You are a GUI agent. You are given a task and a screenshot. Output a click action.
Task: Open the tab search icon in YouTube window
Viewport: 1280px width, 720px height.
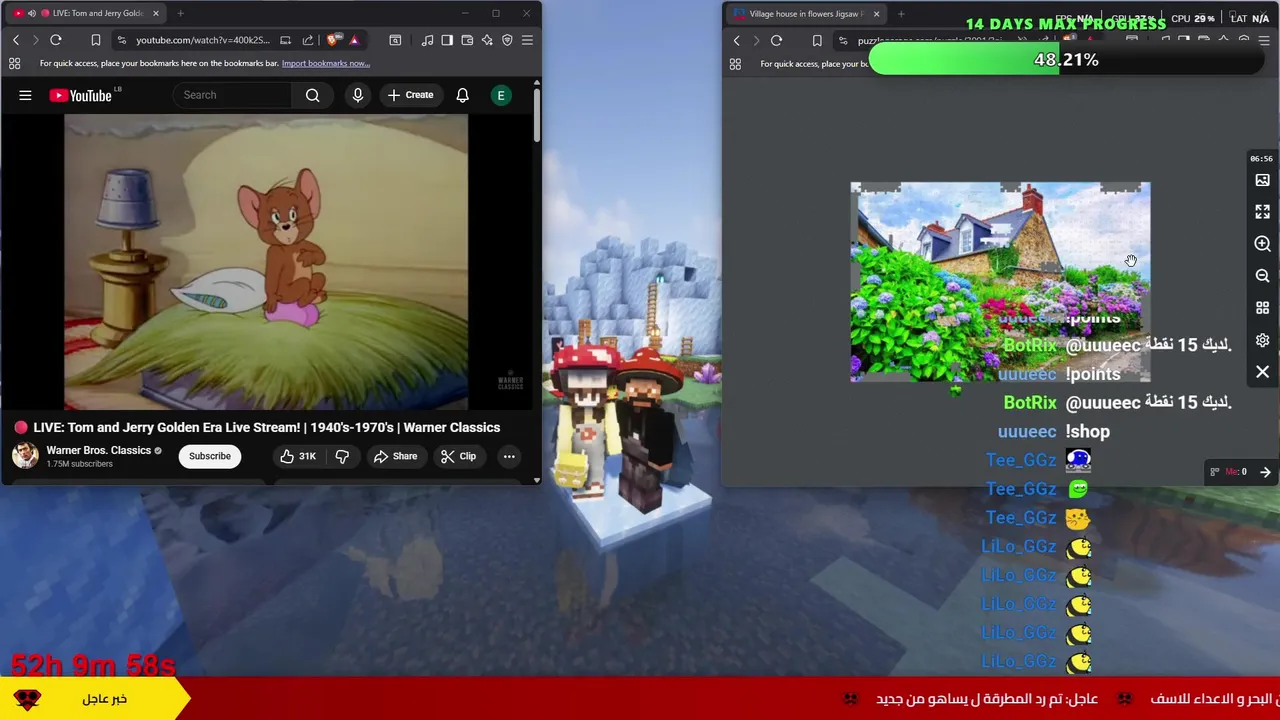(395, 40)
